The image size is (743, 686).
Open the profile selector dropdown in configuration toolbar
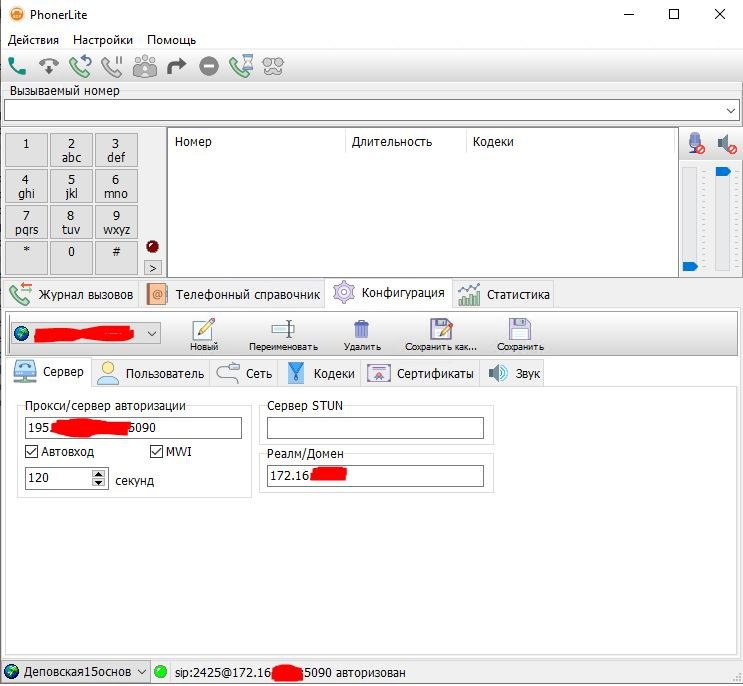coord(152,334)
